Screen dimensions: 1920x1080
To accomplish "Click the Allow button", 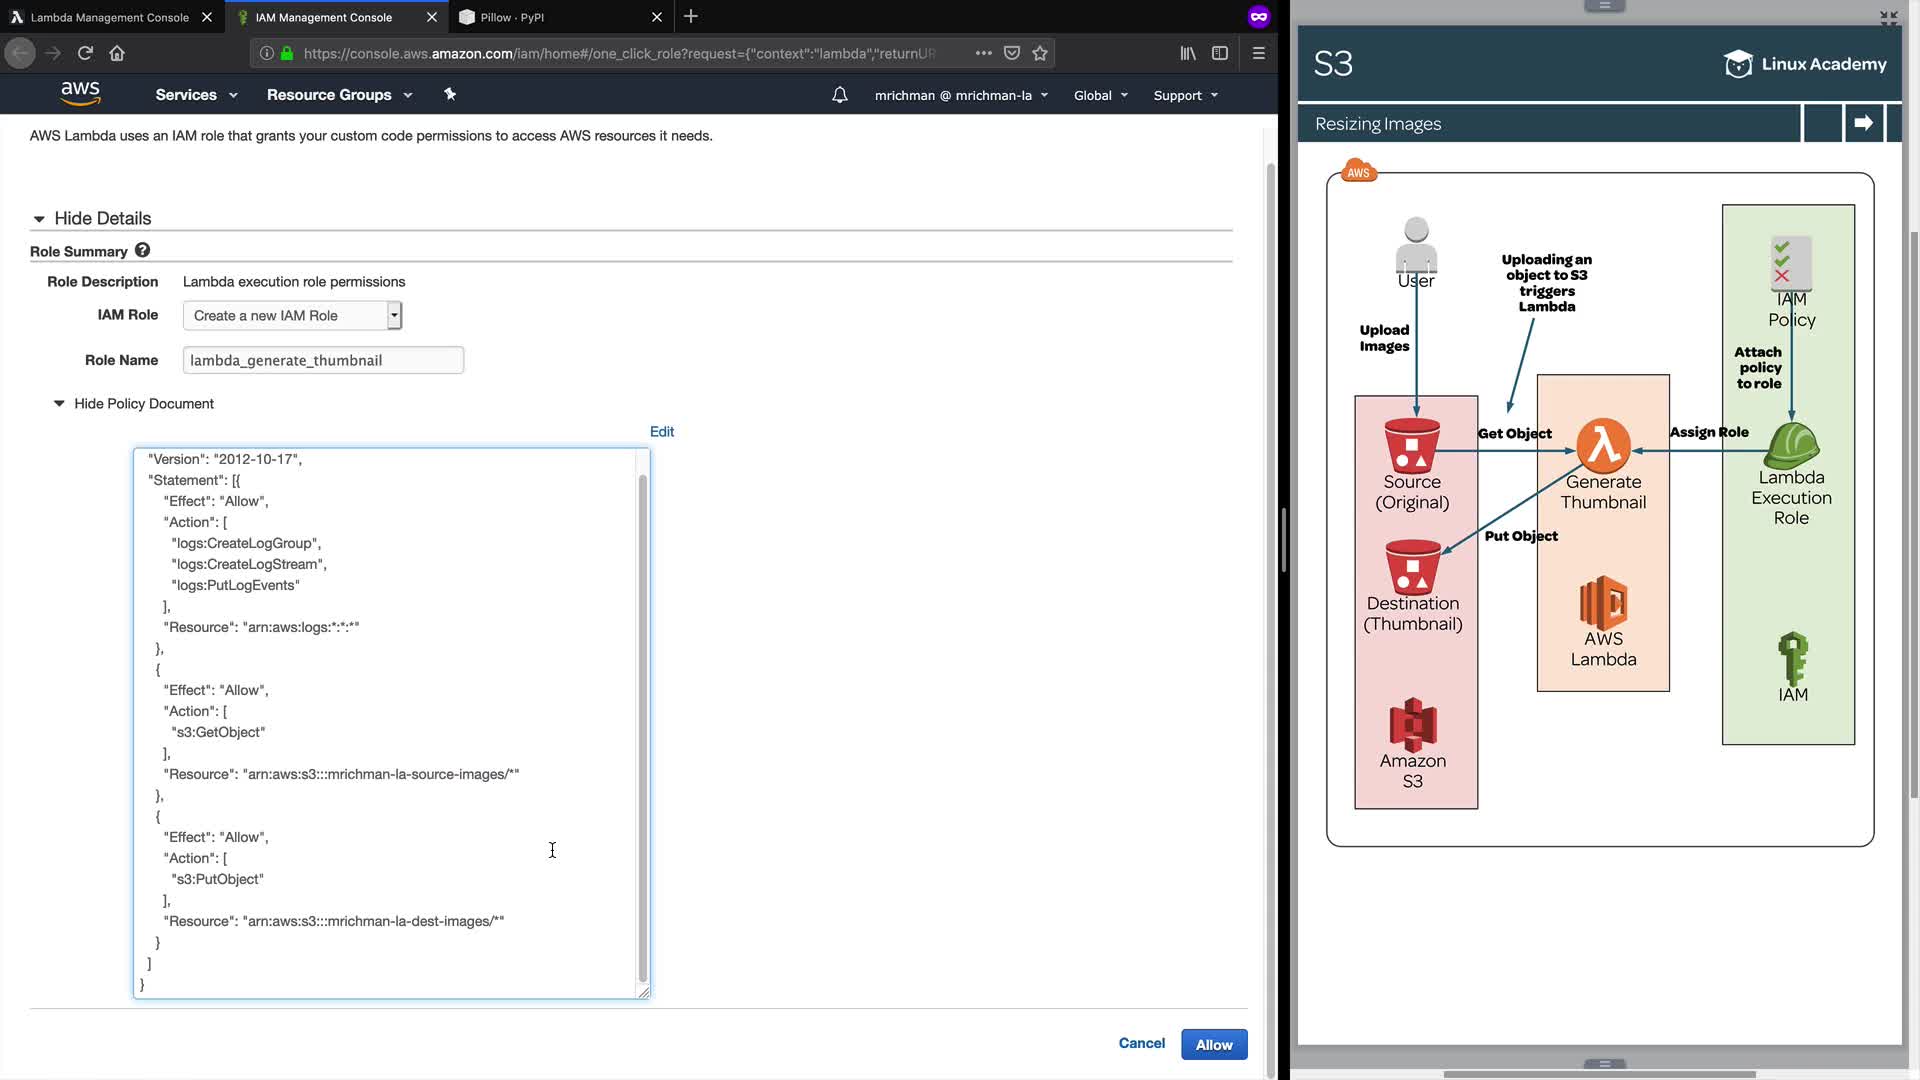I will coord(1214,1044).
